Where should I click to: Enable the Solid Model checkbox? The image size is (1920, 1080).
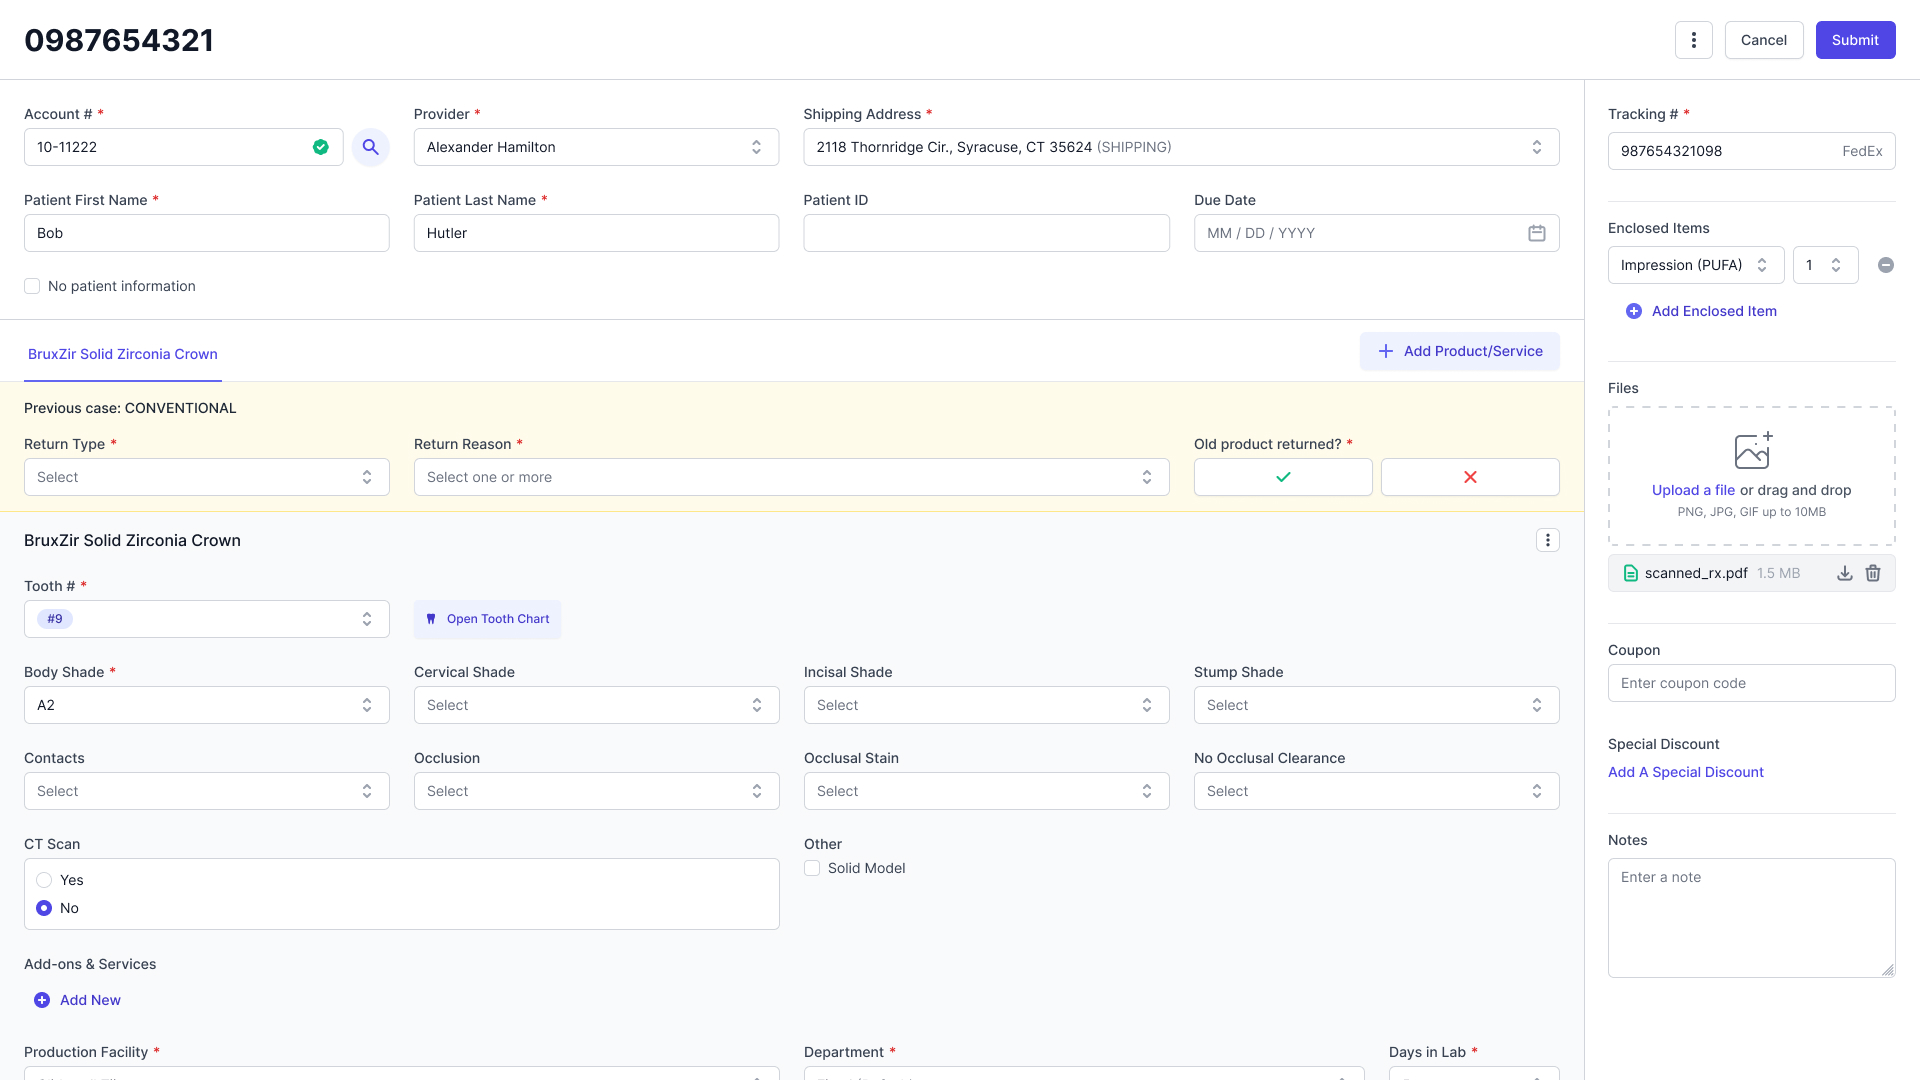tap(812, 868)
